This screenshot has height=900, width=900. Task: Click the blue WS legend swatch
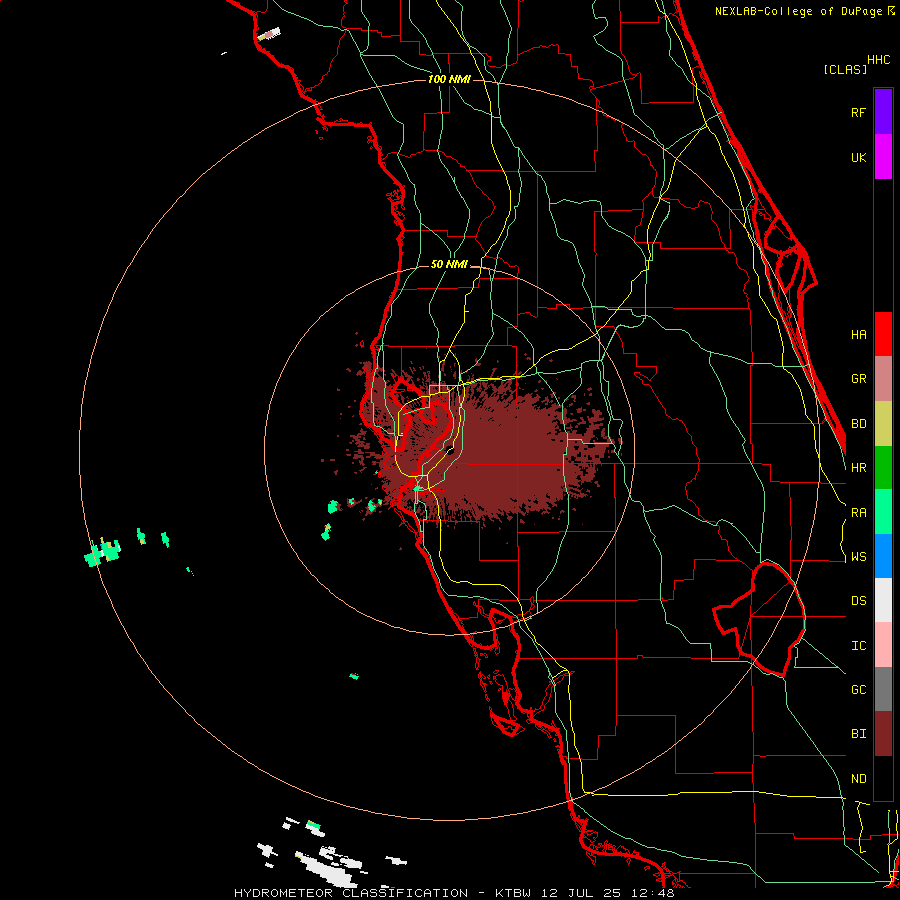point(883,556)
